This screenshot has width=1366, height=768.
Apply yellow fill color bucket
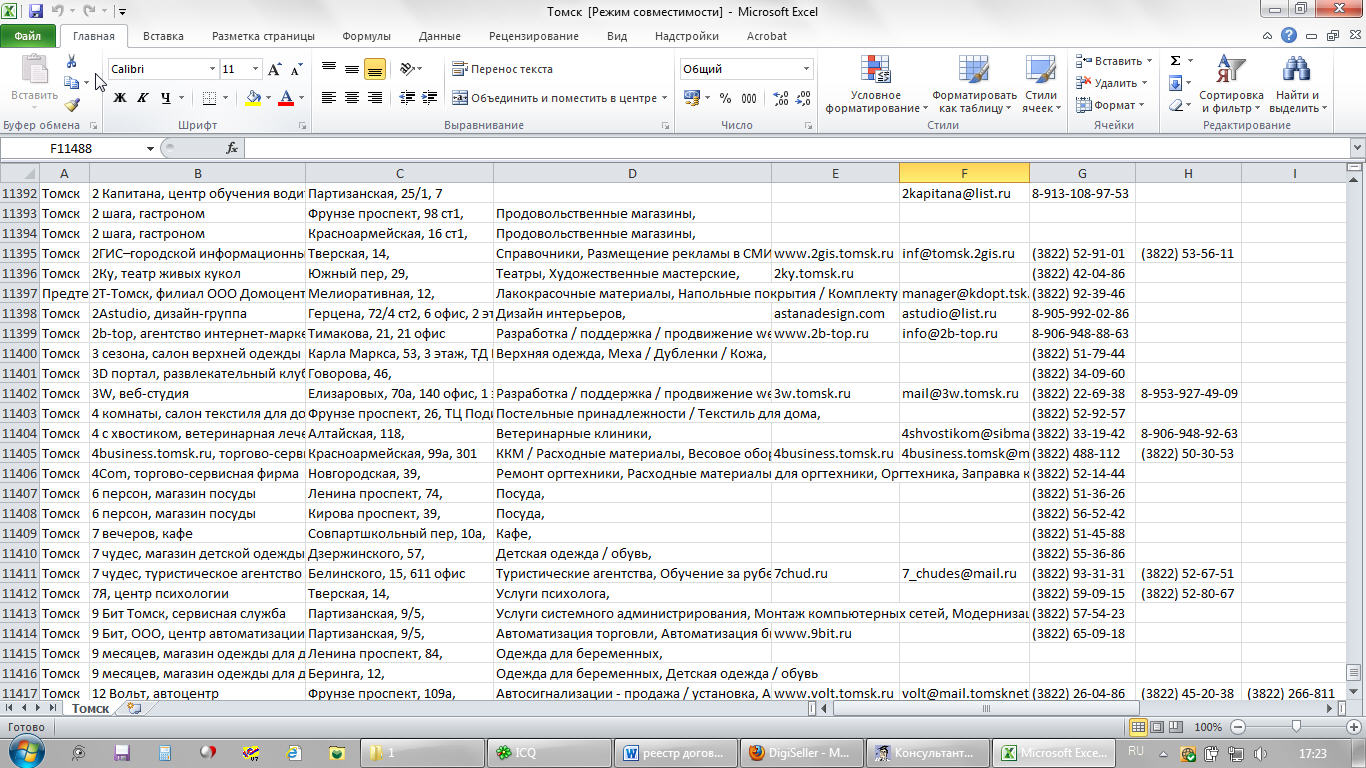coord(253,98)
